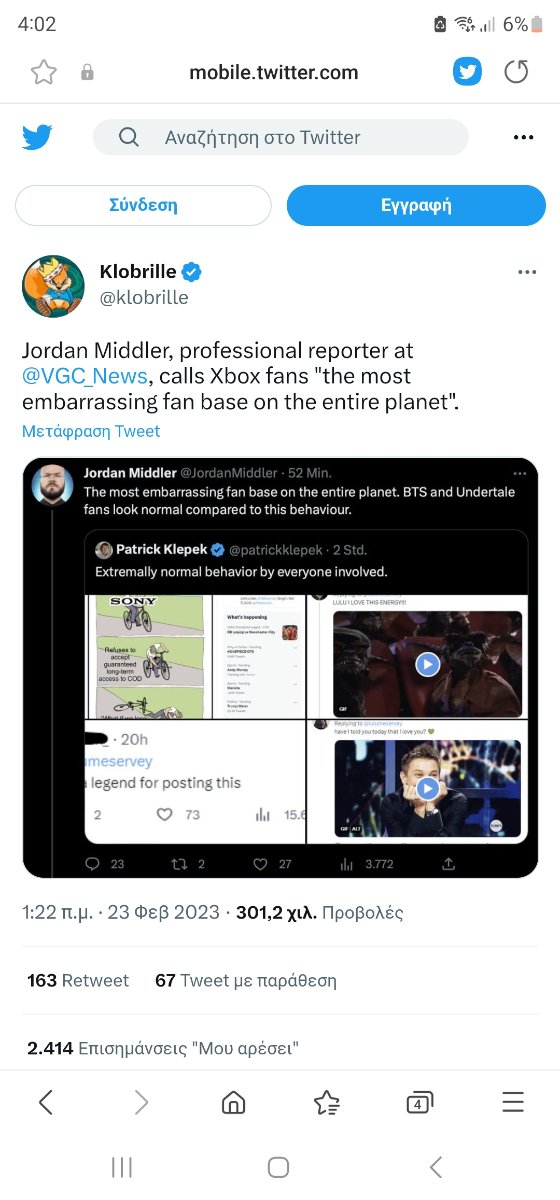Open the embedded Jordan Middler tweet image
Viewport: 560px width, 1200px height.
[281, 667]
